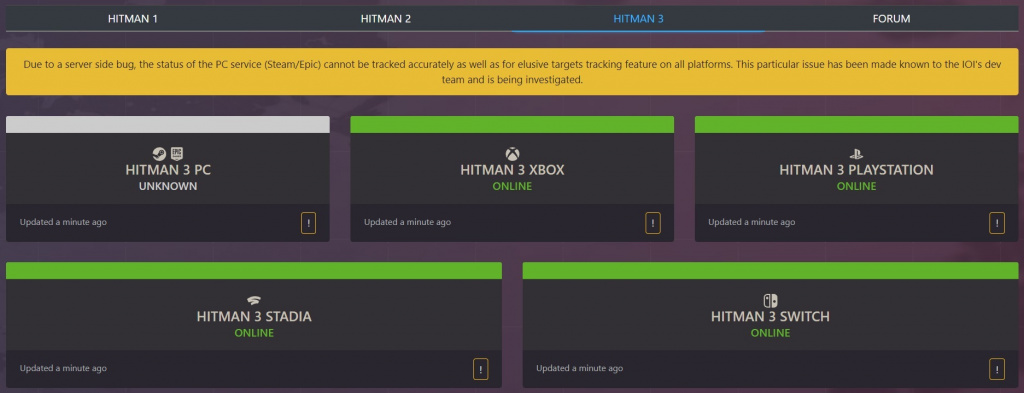Click the yellow server bug notice banner
The image size is (1024, 393).
pyautogui.click(x=512, y=72)
